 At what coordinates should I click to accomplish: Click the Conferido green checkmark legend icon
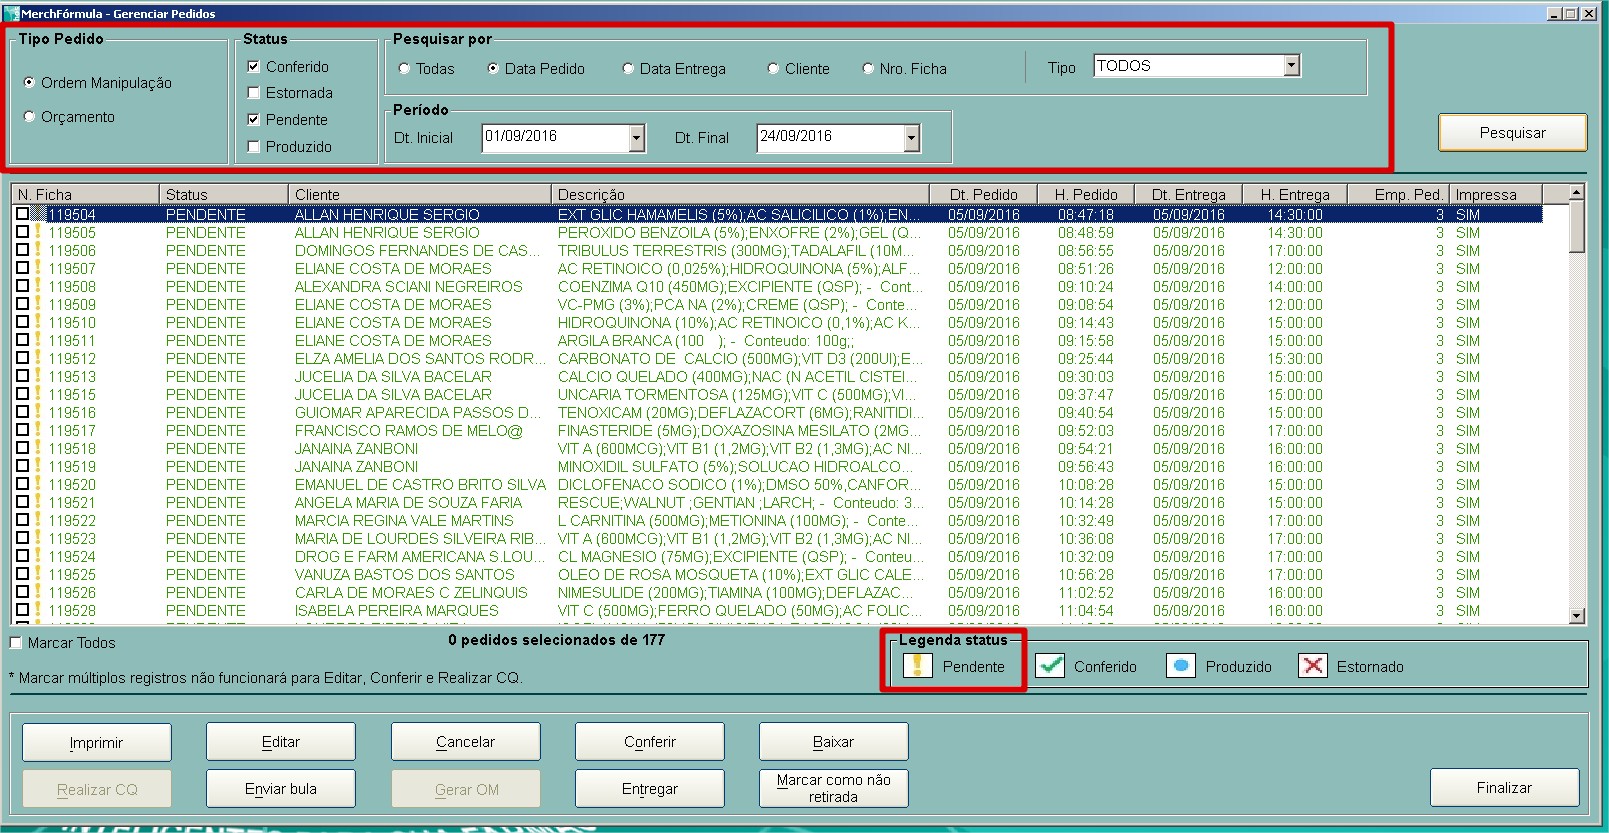click(1050, 666)
